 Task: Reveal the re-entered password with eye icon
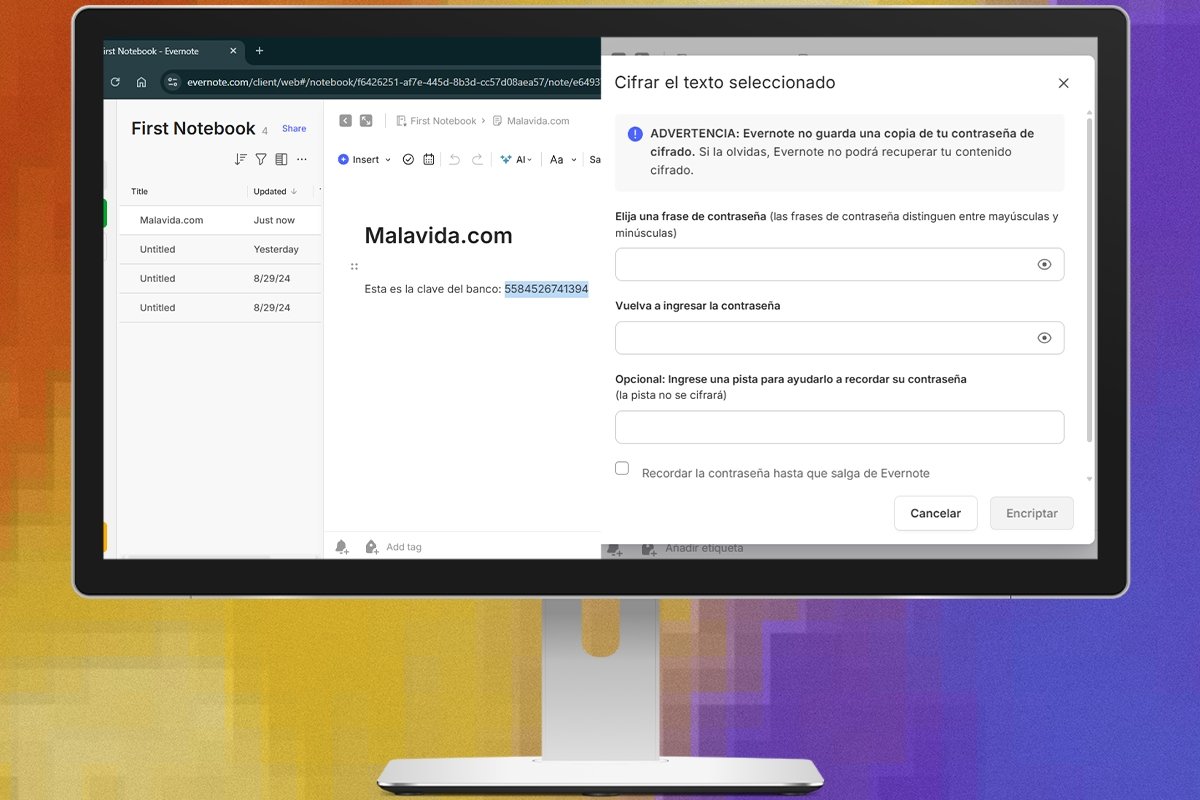coord(1044,338)
